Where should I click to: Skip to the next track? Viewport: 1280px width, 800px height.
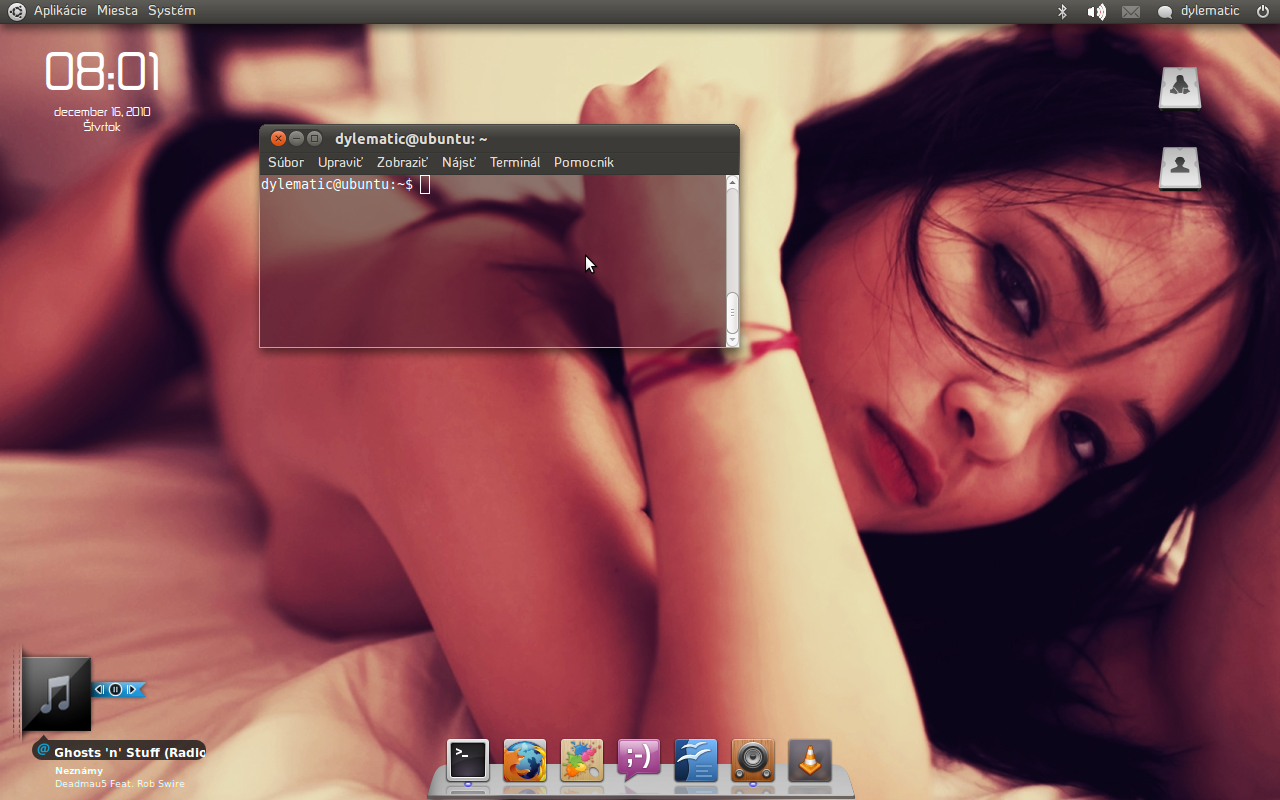pos(132,689)
